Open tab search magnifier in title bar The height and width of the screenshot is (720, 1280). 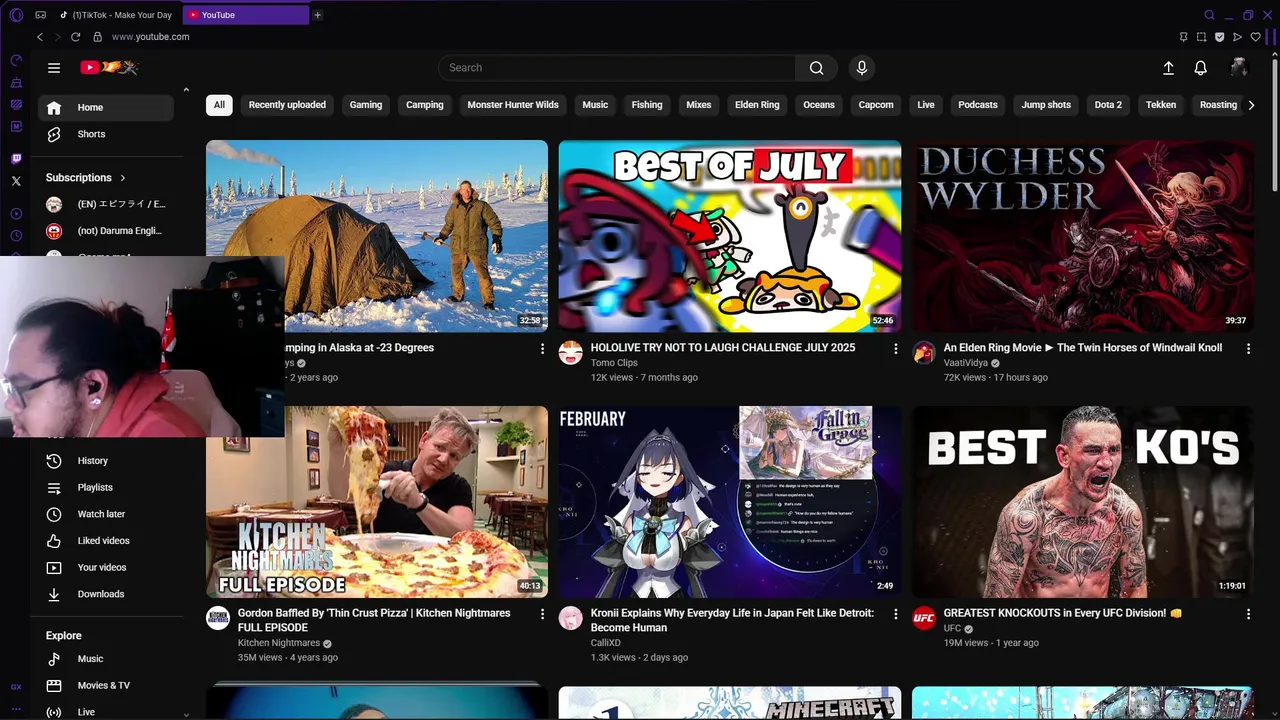tap(1209, 15)
